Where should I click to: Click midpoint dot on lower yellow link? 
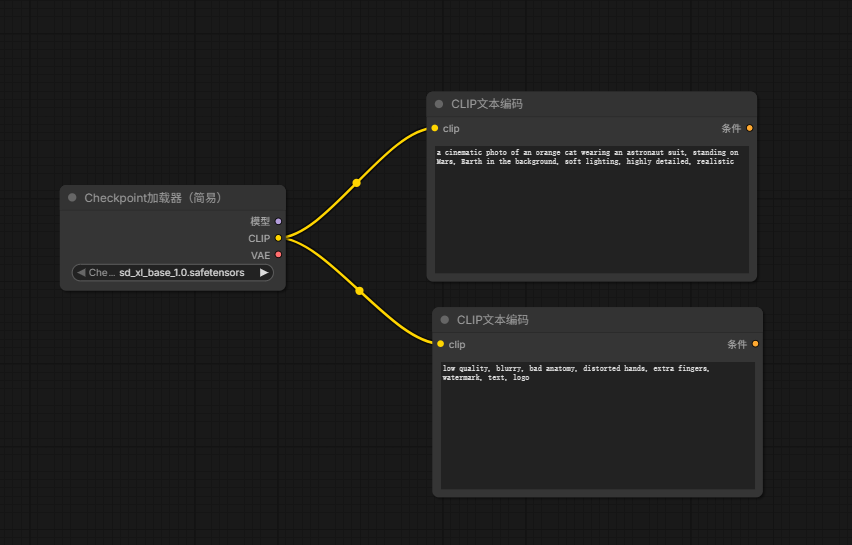click(359, 291)
